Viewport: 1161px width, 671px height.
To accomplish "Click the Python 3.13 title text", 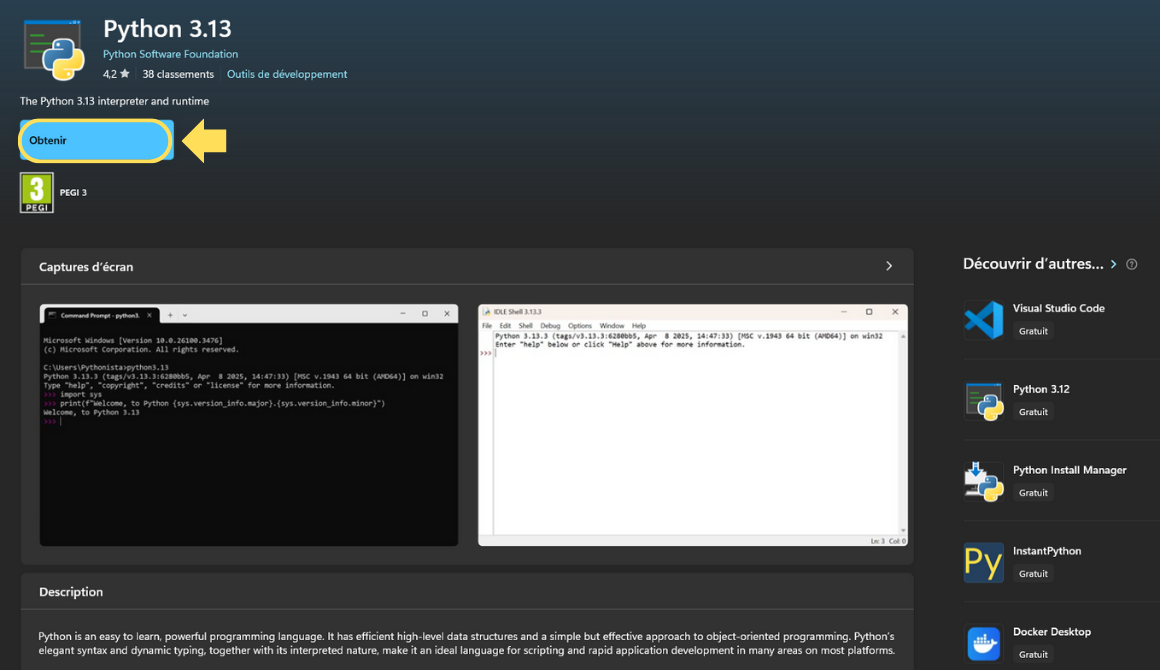I will tap(167, 29).
